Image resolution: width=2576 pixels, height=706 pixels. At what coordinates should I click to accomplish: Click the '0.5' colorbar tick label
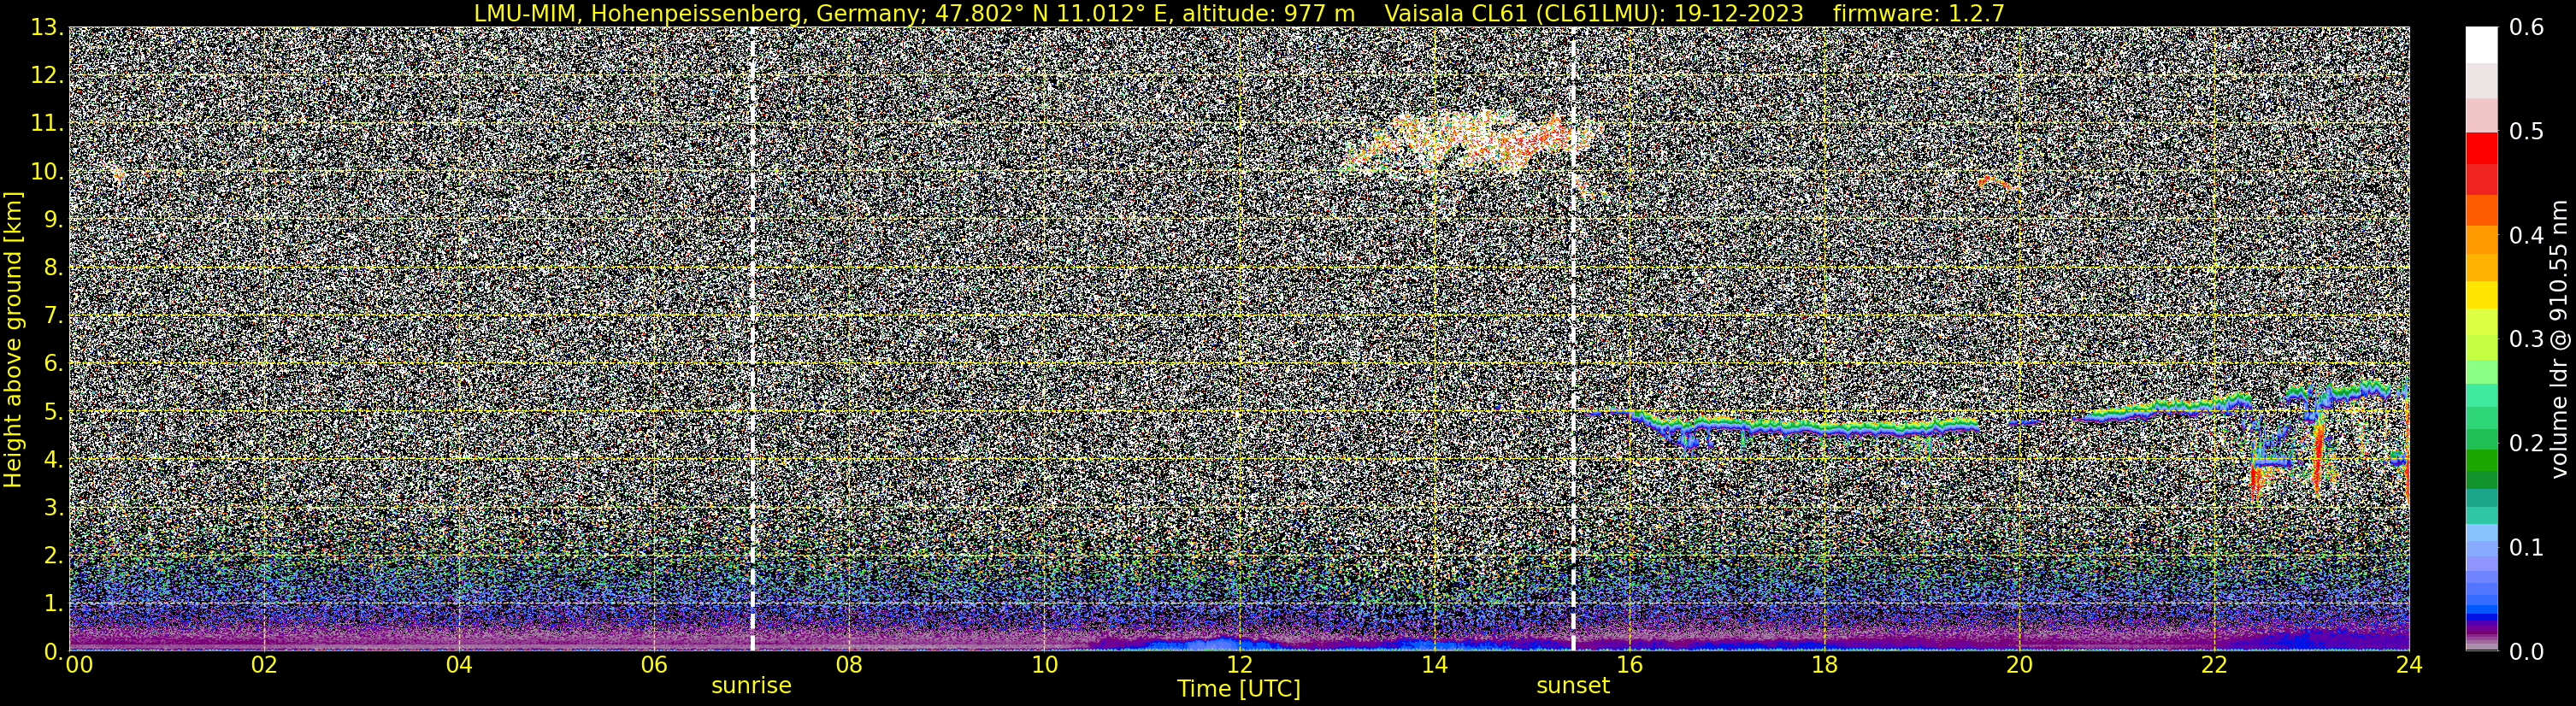pos(2527,132)
